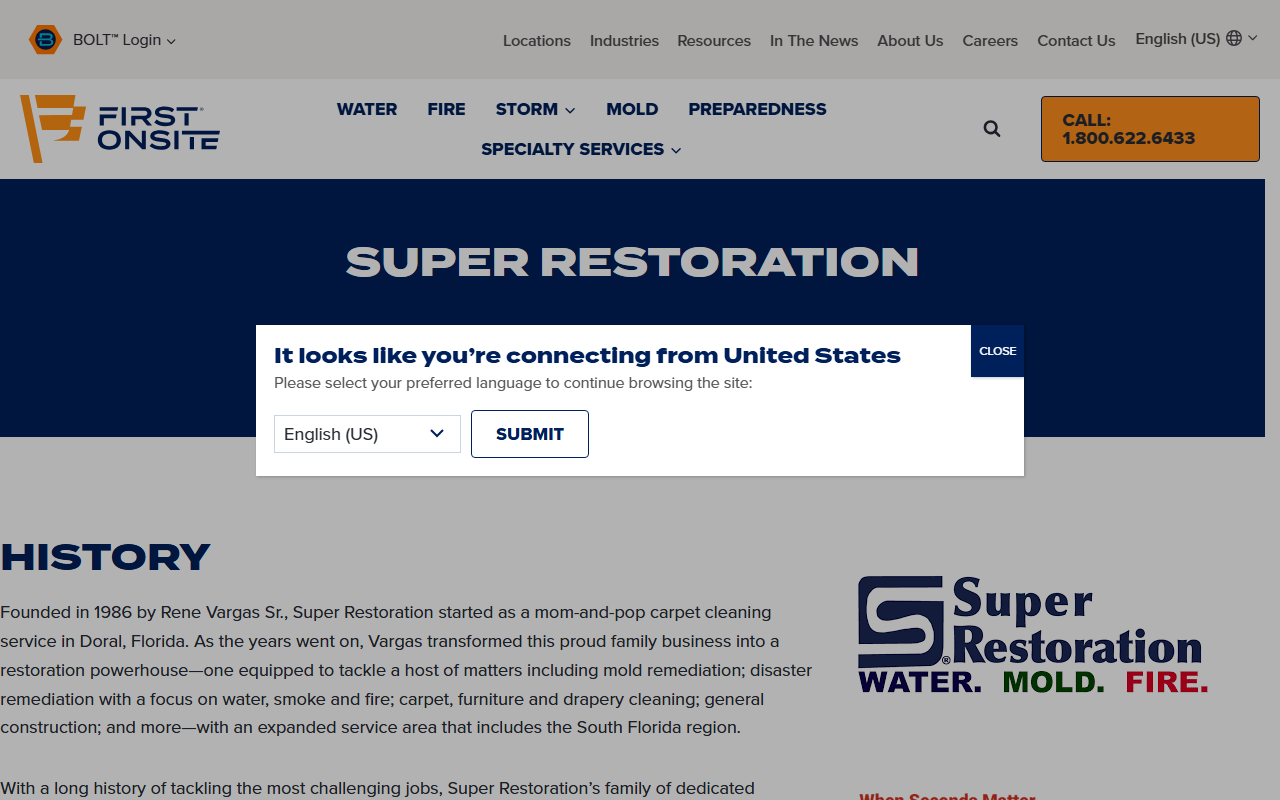Visit In The News page

click(x=814, y=40)
